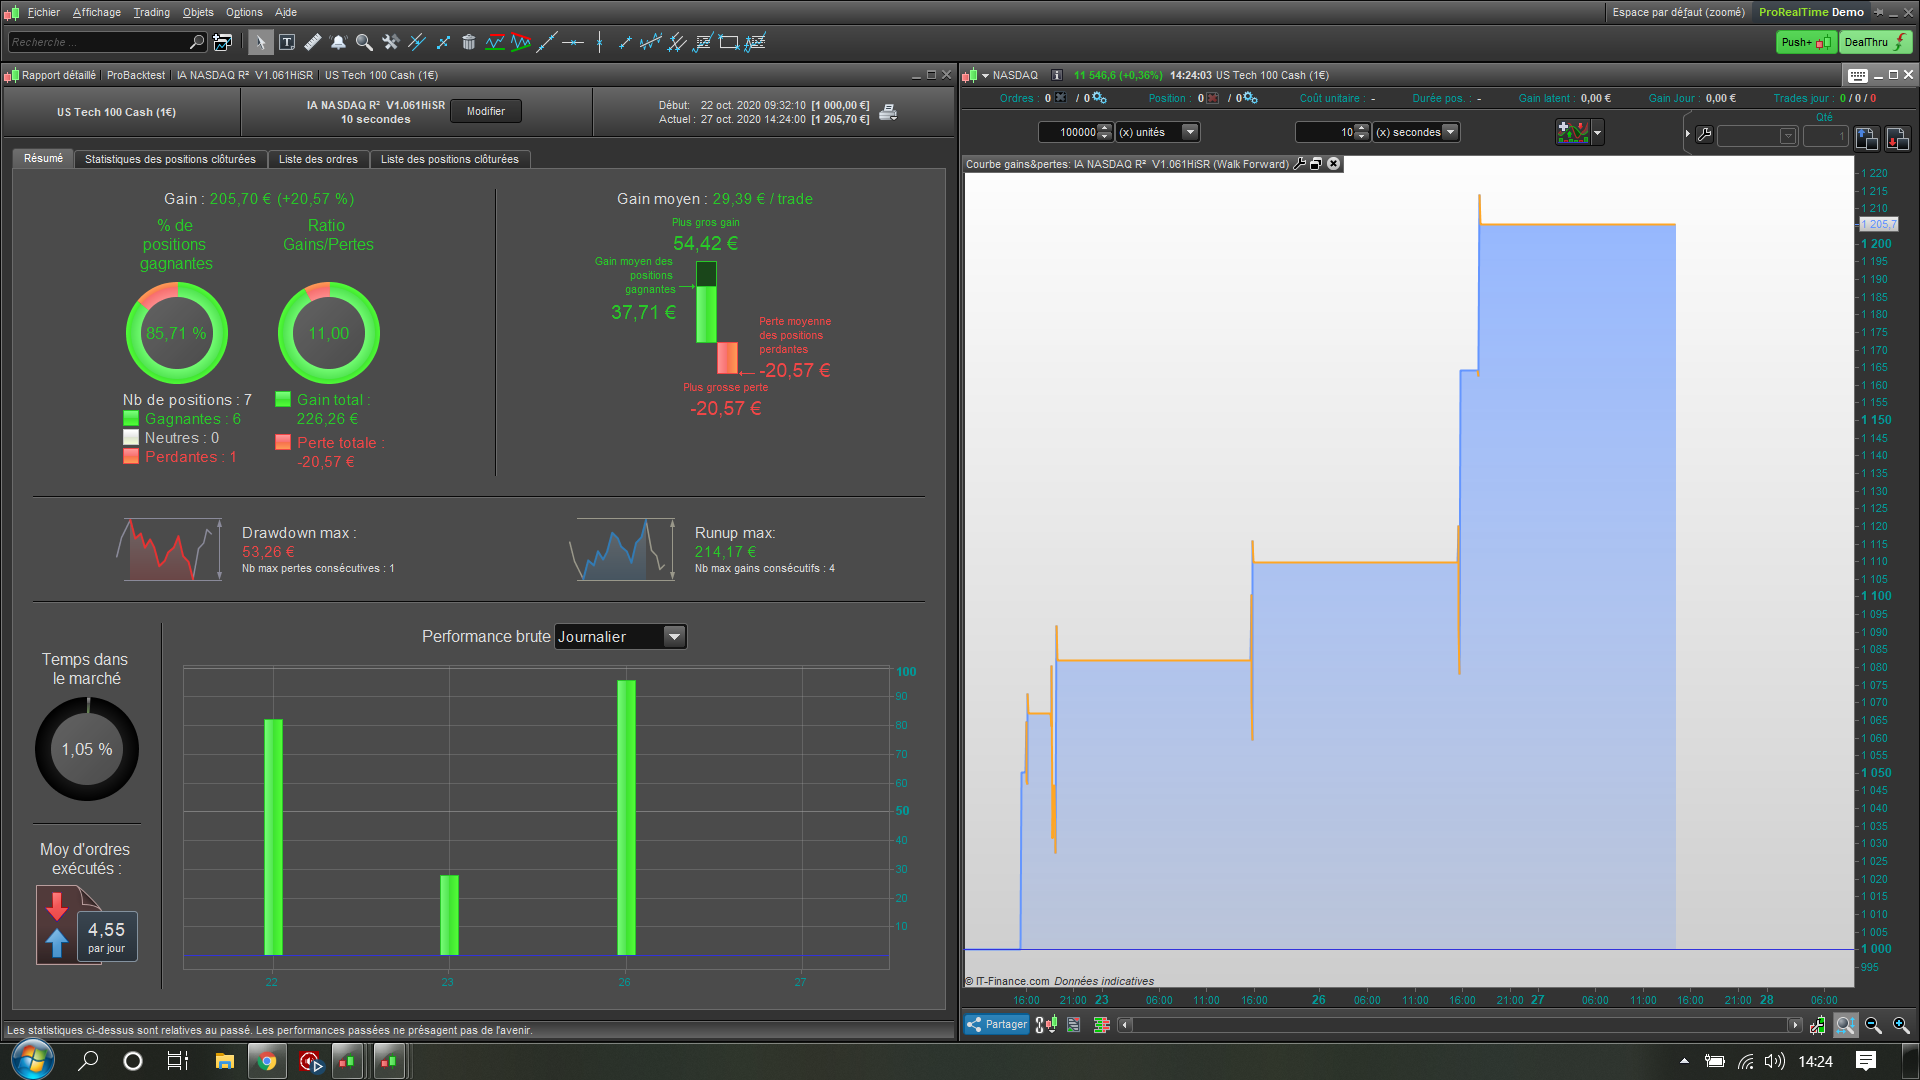Print the detailed backtest report

pyautogui.click(x=888, y=112)
